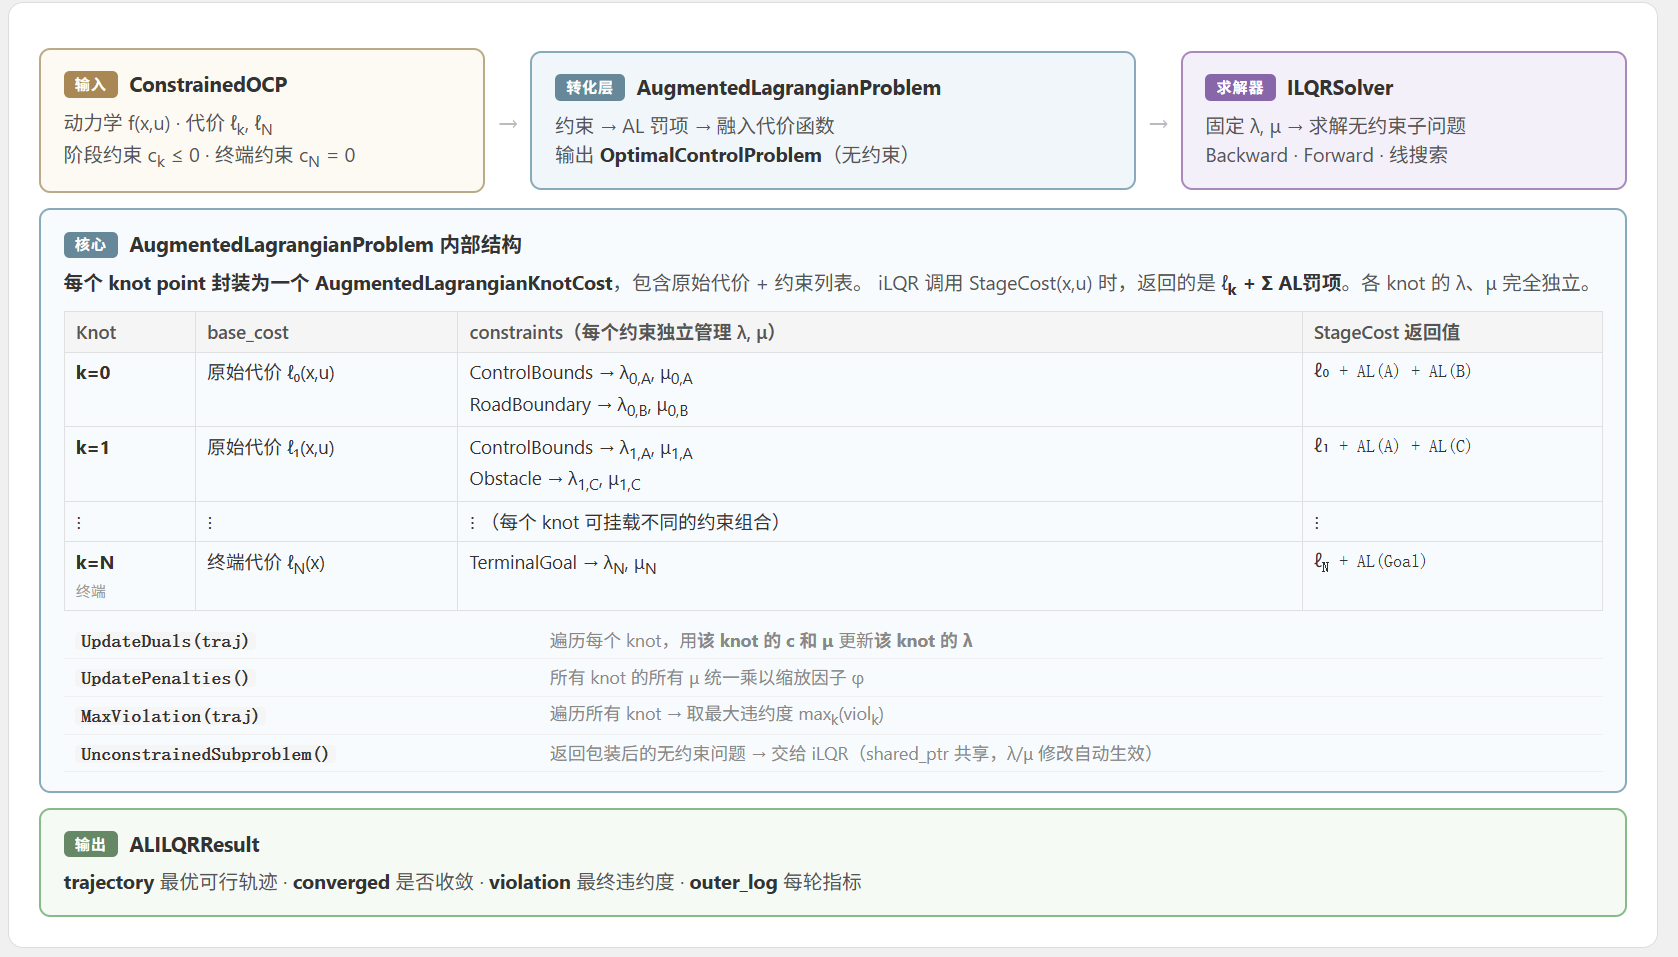Click the 输出 badge beside ALILQRResult
The image size is (1678, 957).
click(90, 845)
